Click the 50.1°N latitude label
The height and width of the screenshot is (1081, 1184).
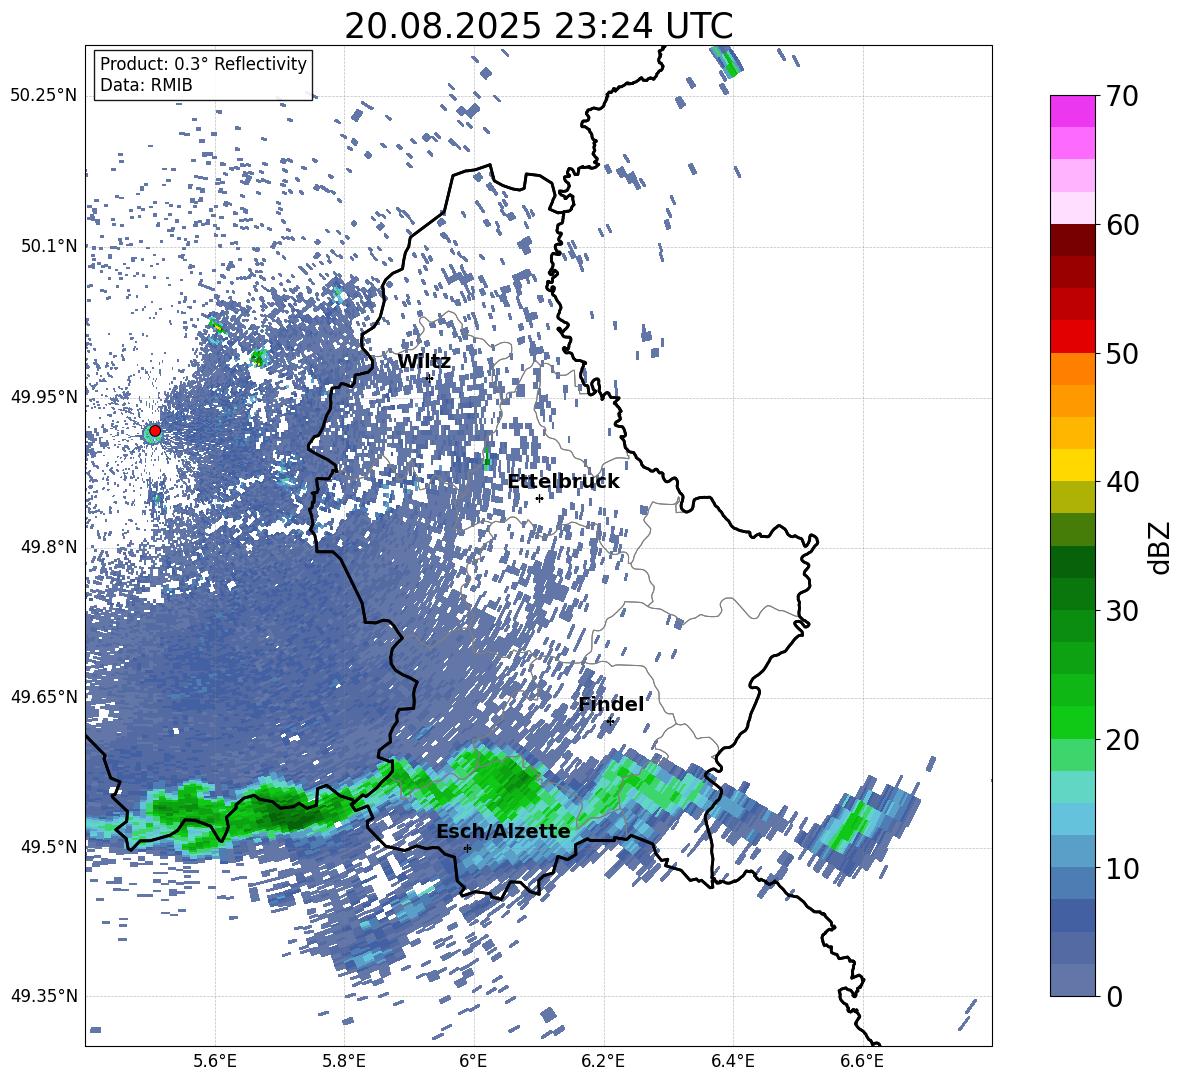click(x=48, y=246)
